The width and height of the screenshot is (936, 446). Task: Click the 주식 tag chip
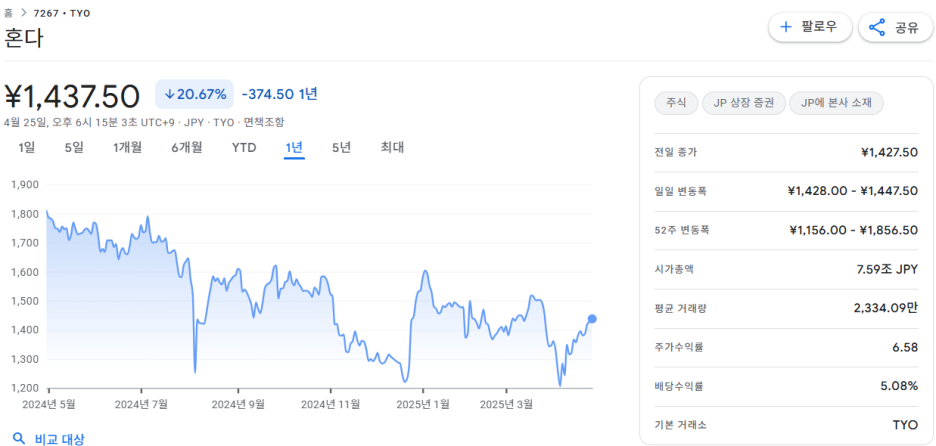(x=676, y=103)
